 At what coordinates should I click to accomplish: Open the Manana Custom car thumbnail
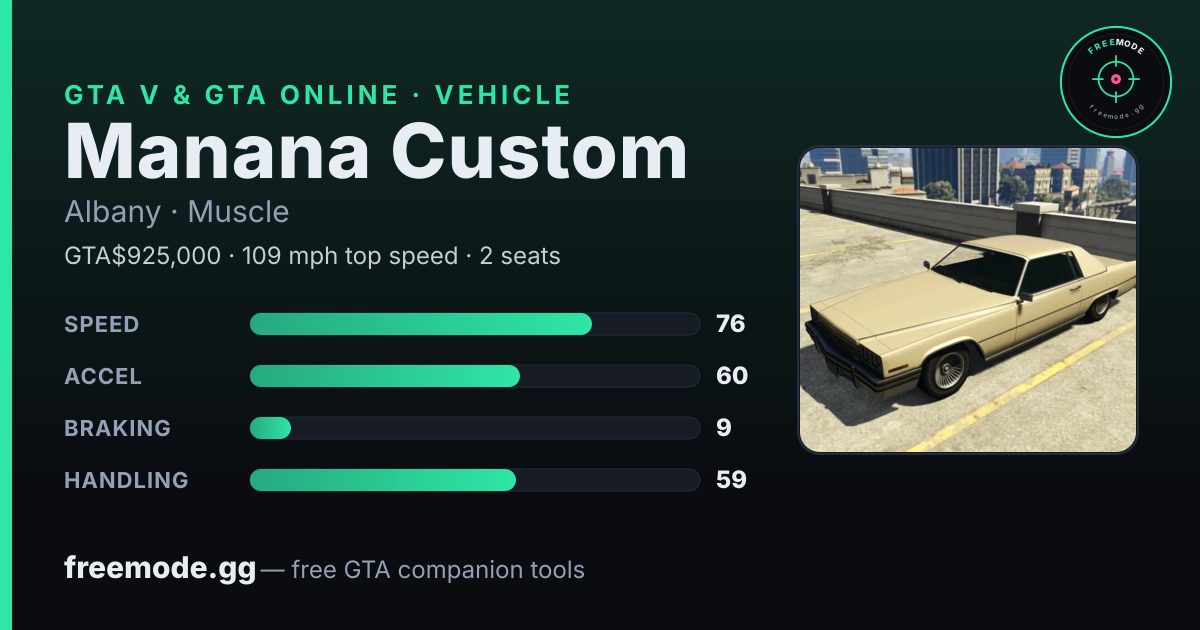click(968, 300)
